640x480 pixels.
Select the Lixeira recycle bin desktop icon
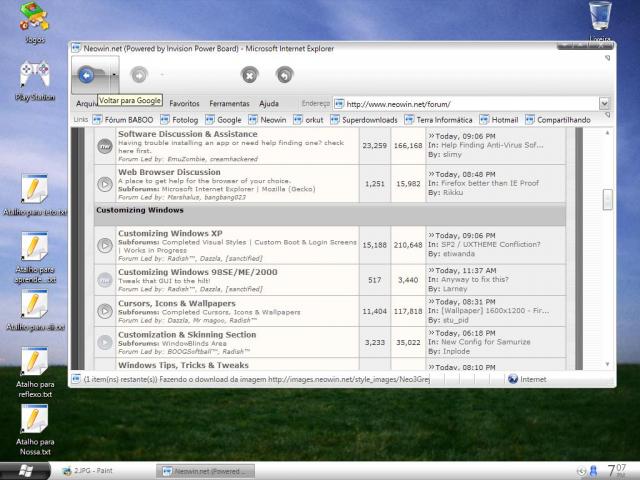point(600,20)
